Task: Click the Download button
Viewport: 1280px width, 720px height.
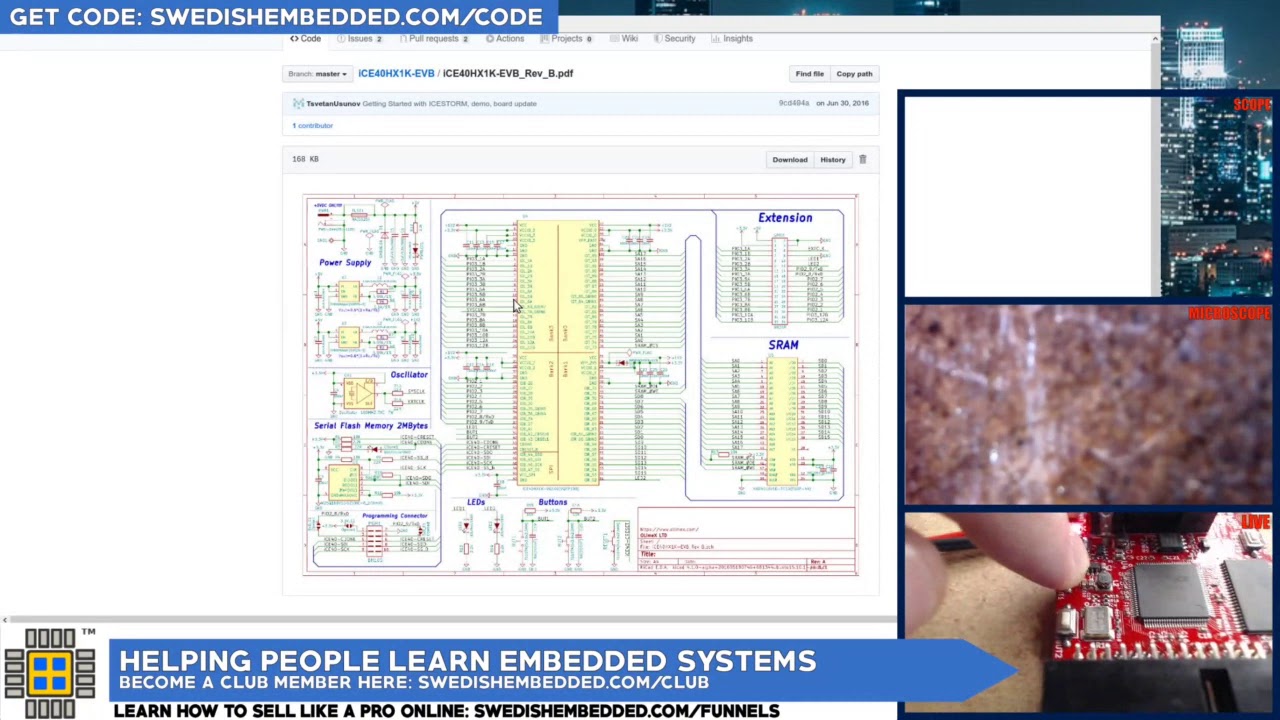Action: (790, 160)
